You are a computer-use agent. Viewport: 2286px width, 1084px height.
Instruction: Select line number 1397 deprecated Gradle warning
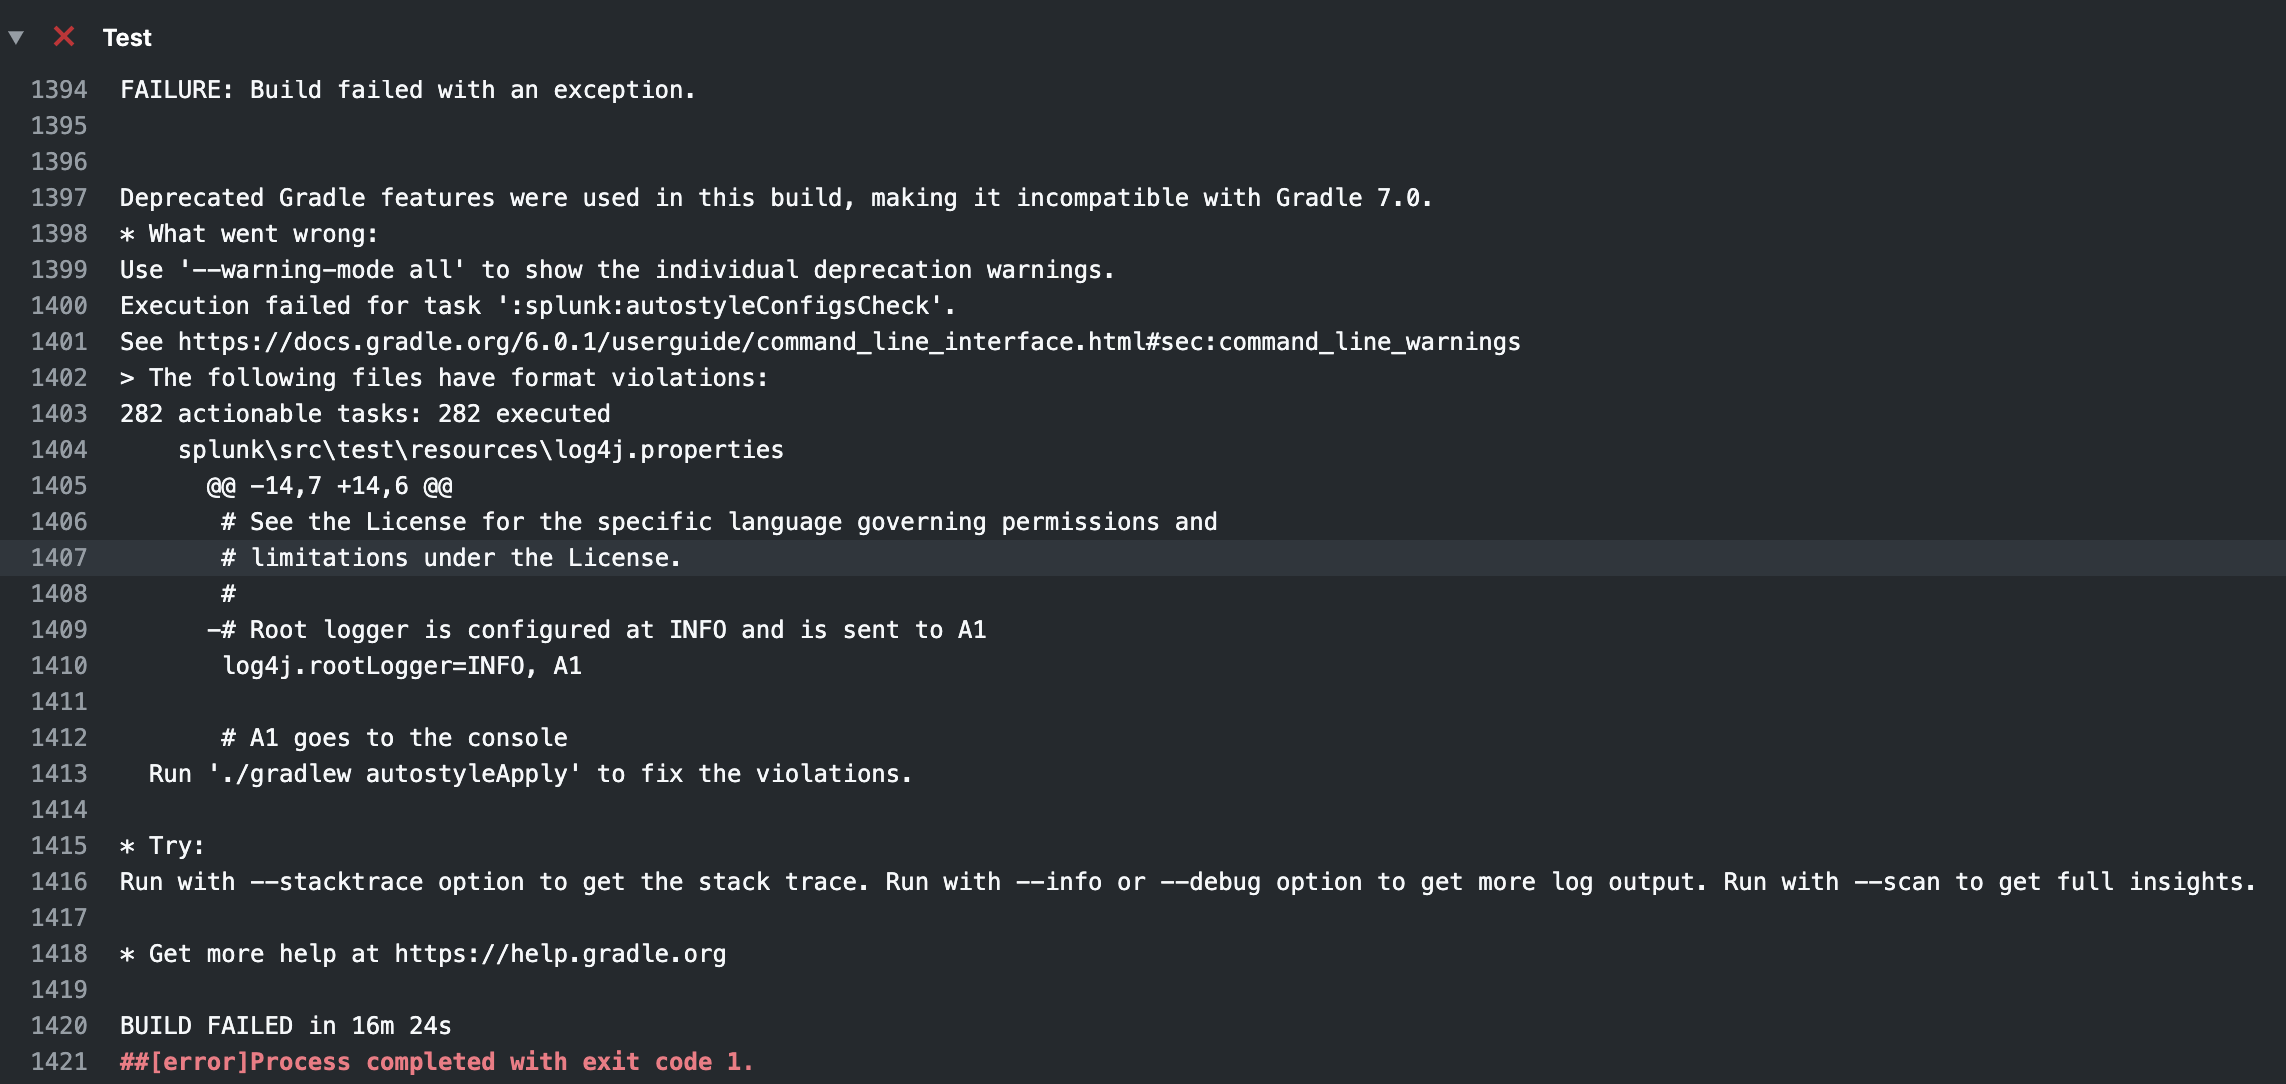click(x=59, y=198)
